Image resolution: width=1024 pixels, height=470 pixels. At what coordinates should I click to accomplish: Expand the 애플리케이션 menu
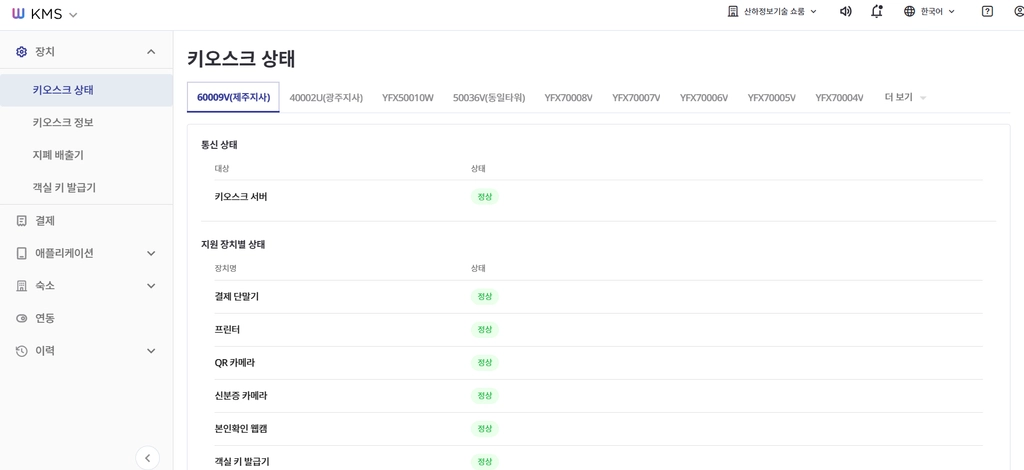[151, 253]
